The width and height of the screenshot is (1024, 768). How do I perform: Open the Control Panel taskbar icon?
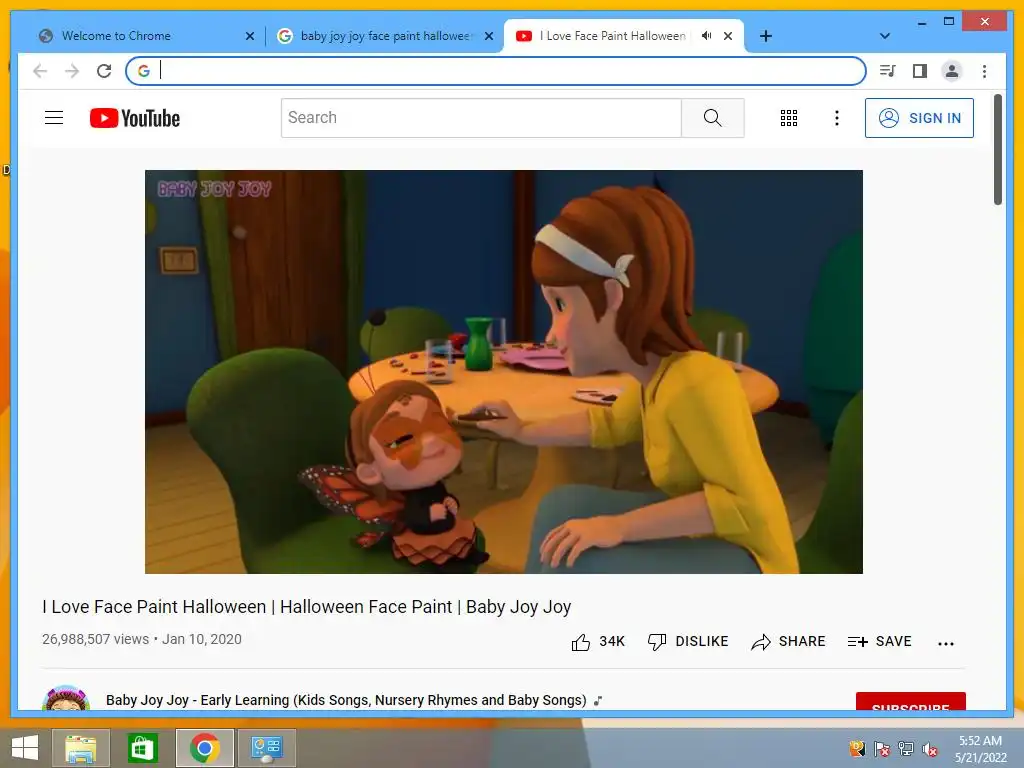click(266, 748)
